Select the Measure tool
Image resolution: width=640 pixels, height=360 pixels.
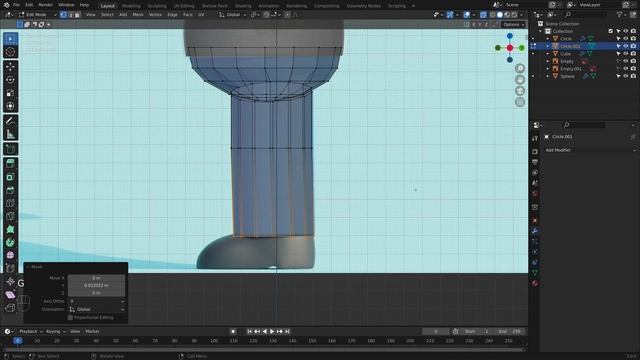pyautogui.click(x=10, y=134)
